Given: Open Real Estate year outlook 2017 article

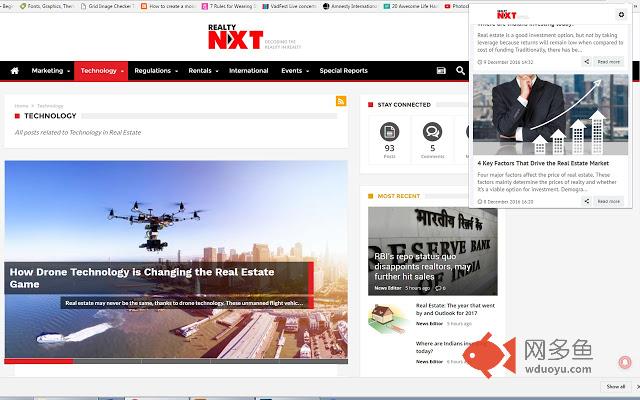Looking at the screenshot, I should [x=455, y=309].
